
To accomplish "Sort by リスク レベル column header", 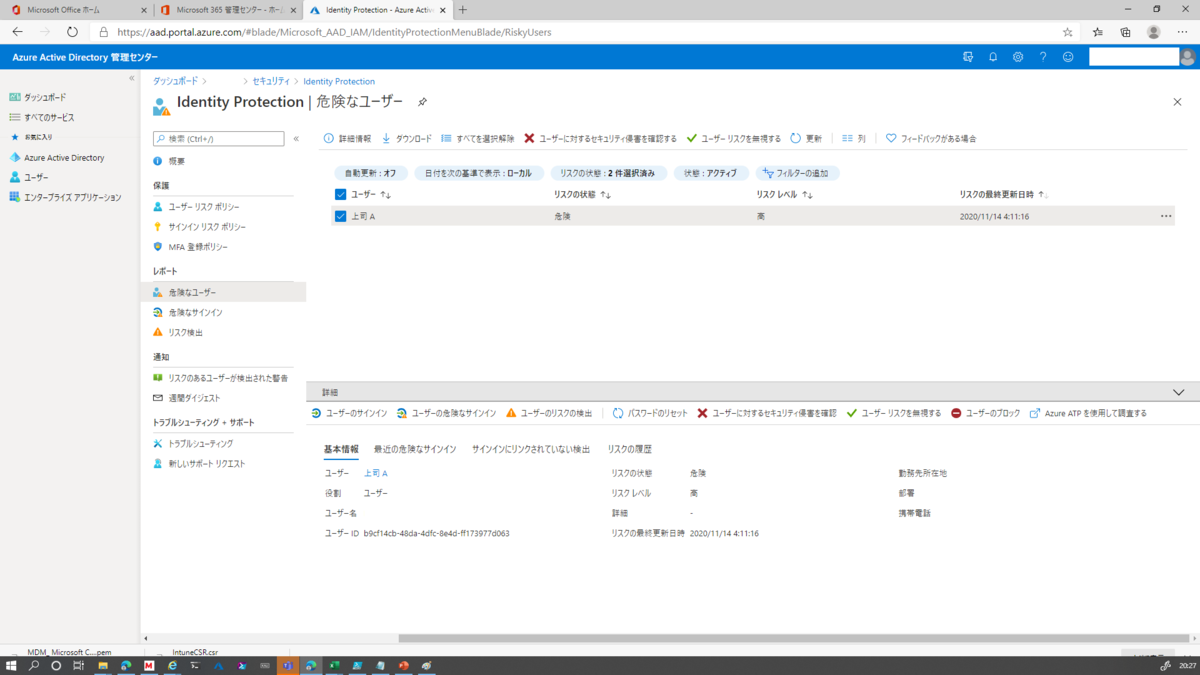I will click(785, 195).
